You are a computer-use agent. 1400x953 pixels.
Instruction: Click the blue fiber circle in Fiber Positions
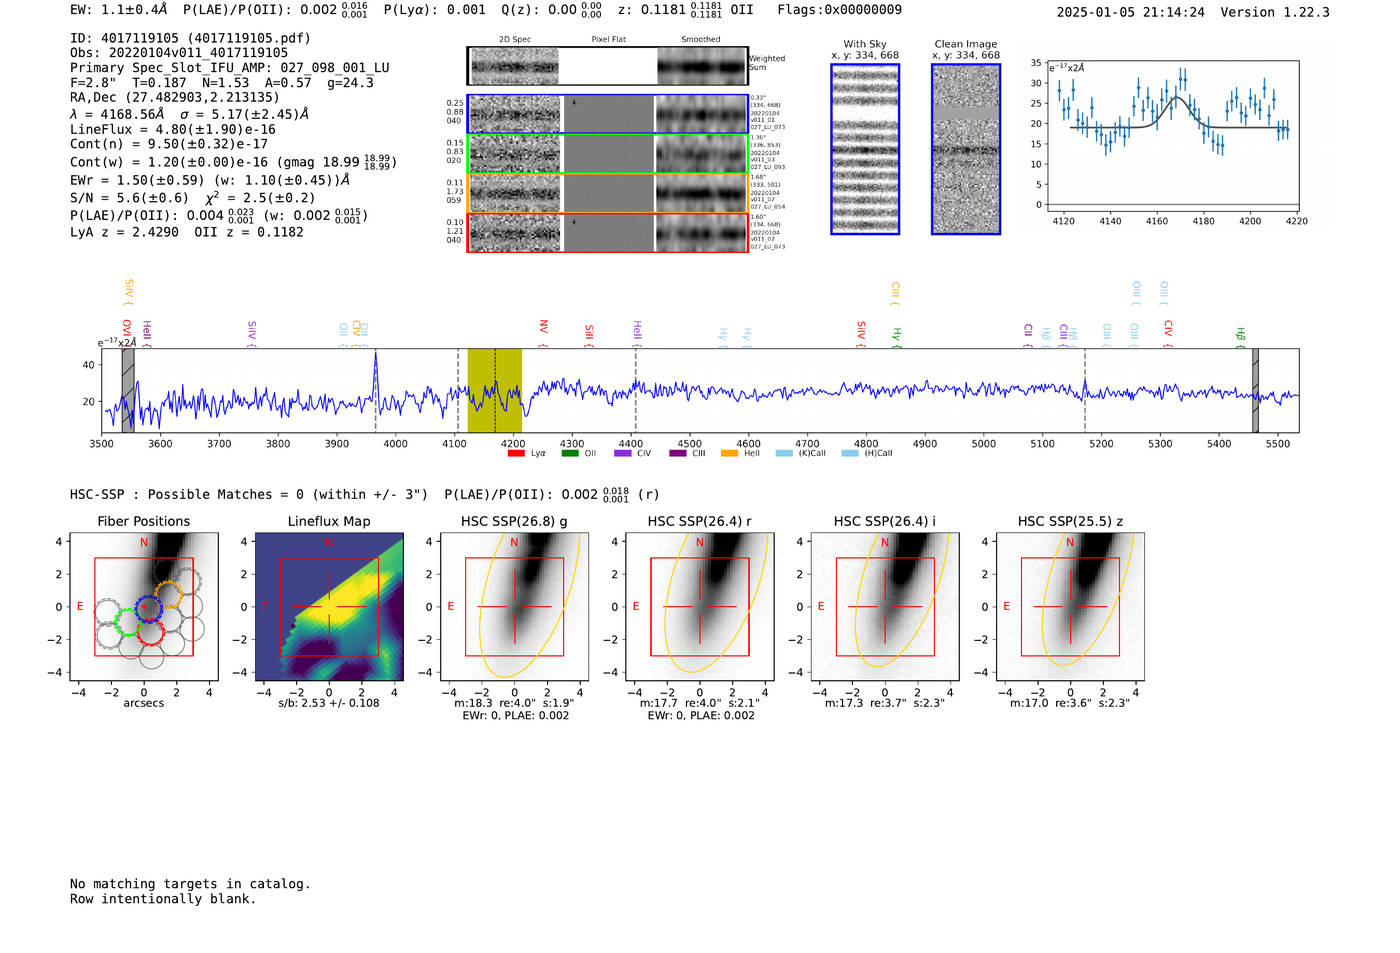click(x=148, y=607)
